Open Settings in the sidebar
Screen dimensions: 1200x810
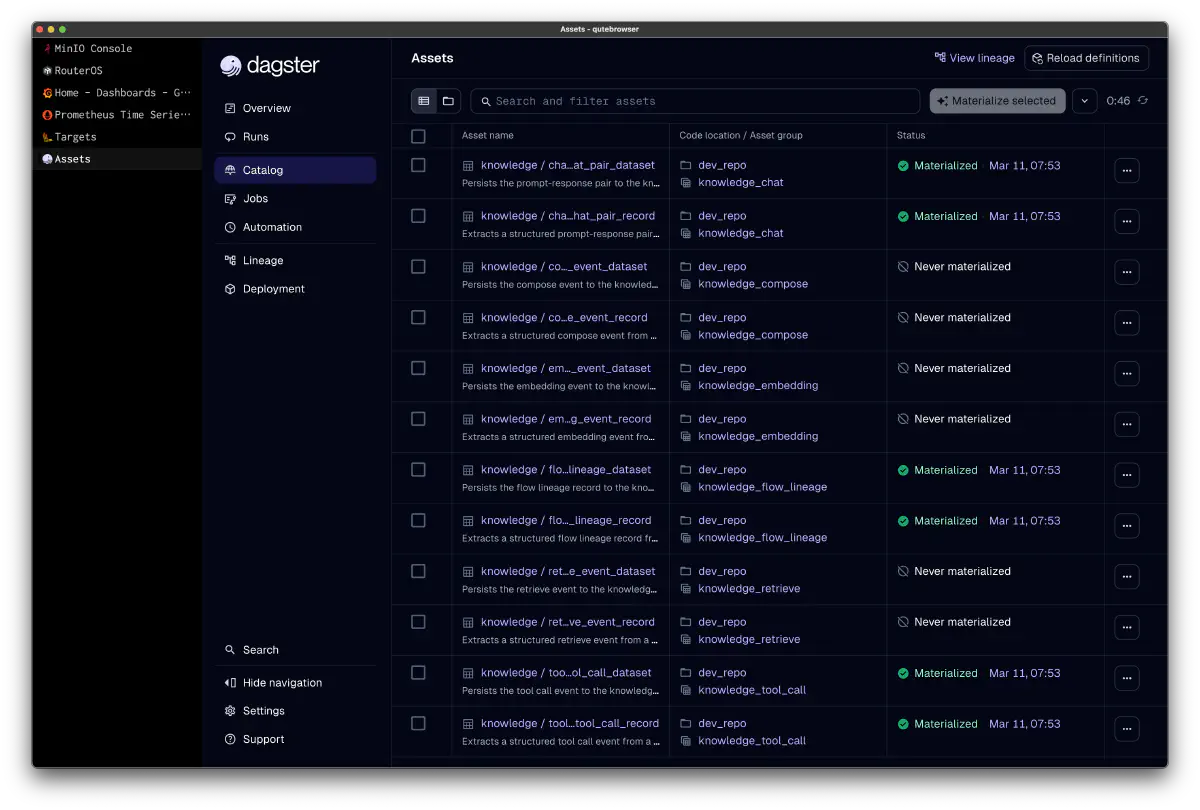click(295, 711)
